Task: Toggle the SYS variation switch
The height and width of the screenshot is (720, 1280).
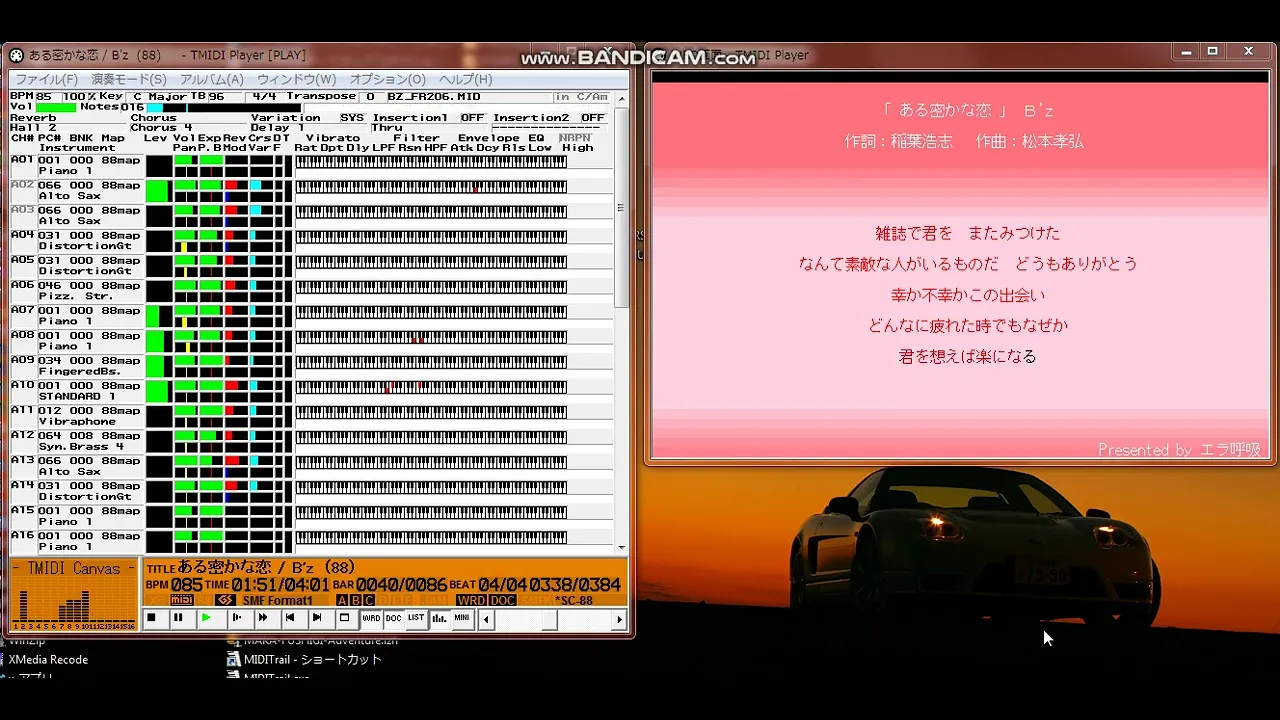Action: pyautogui.click(x=352, y=118)
